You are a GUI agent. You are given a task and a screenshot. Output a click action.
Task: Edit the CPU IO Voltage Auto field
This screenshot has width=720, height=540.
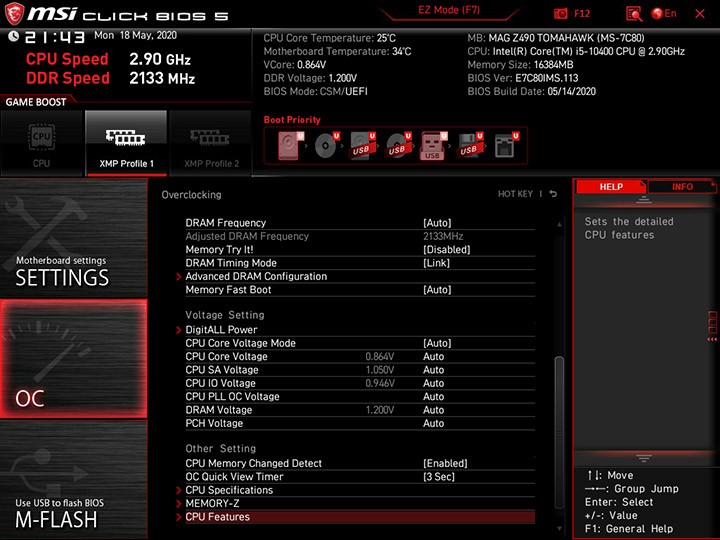[433, 383]
